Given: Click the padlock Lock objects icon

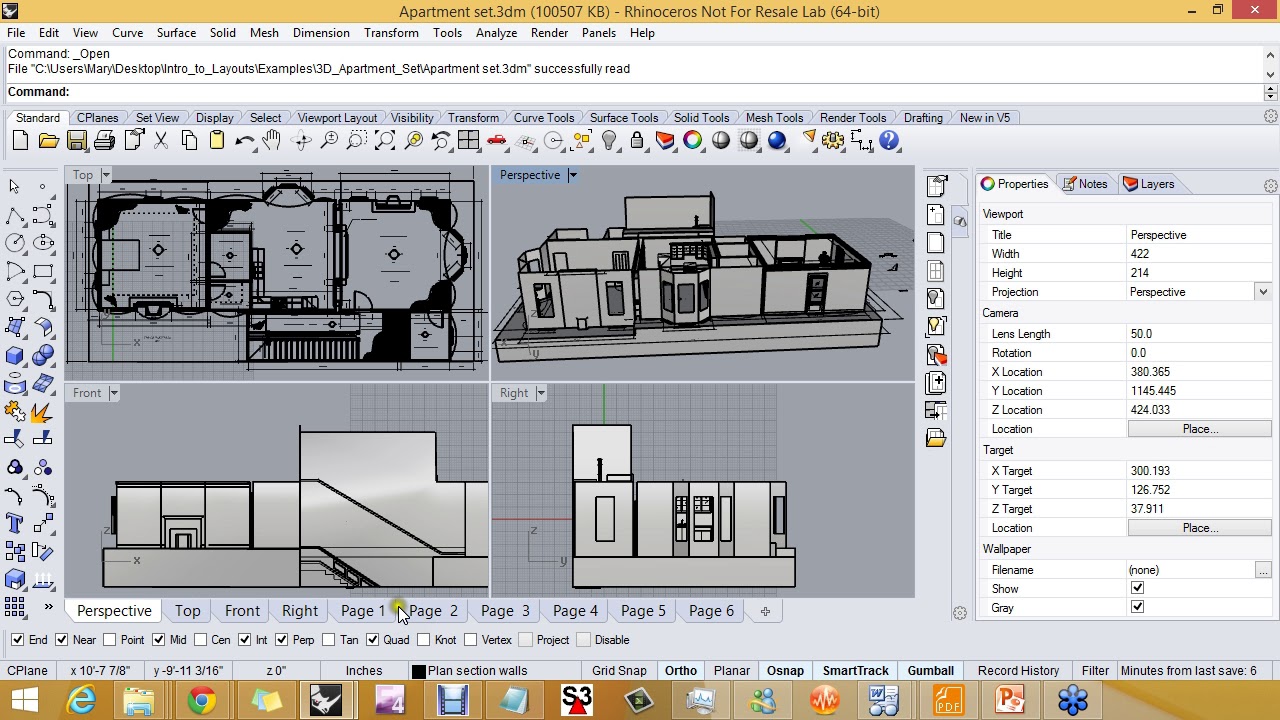Looking at the screenshot, I should [637, 141].
